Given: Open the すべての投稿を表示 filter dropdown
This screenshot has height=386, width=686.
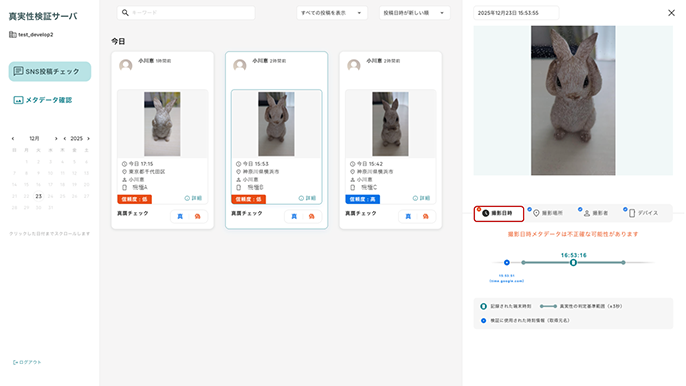Looking at the screenshot, I should point(332,13).
